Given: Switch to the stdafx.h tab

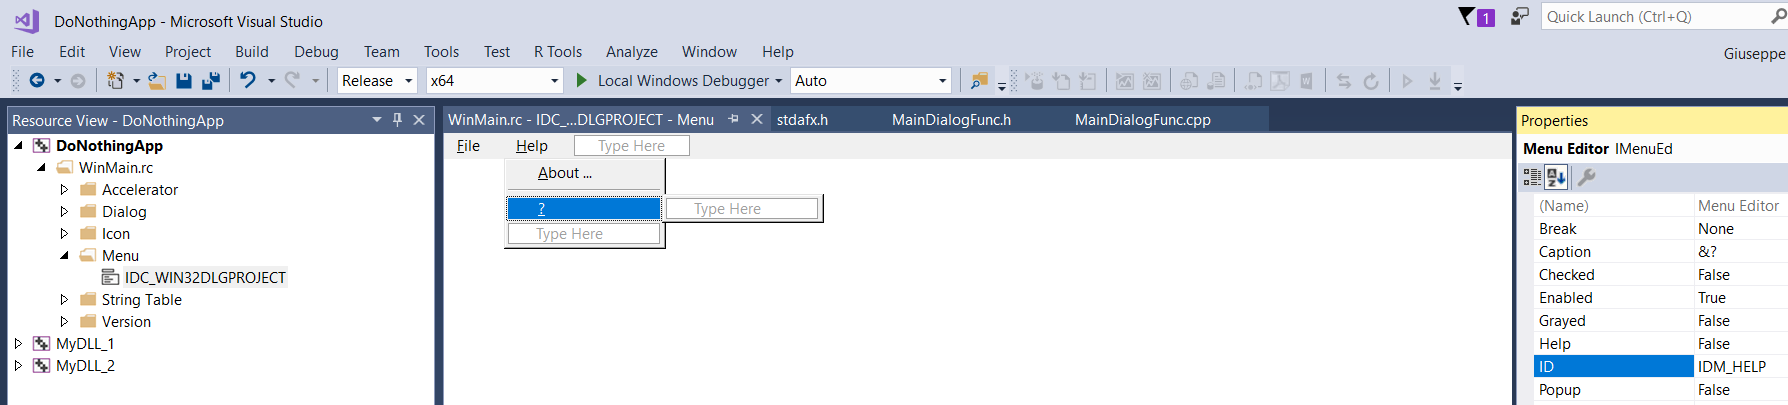Looking at the screenshot, I should (x=802, y=119).
